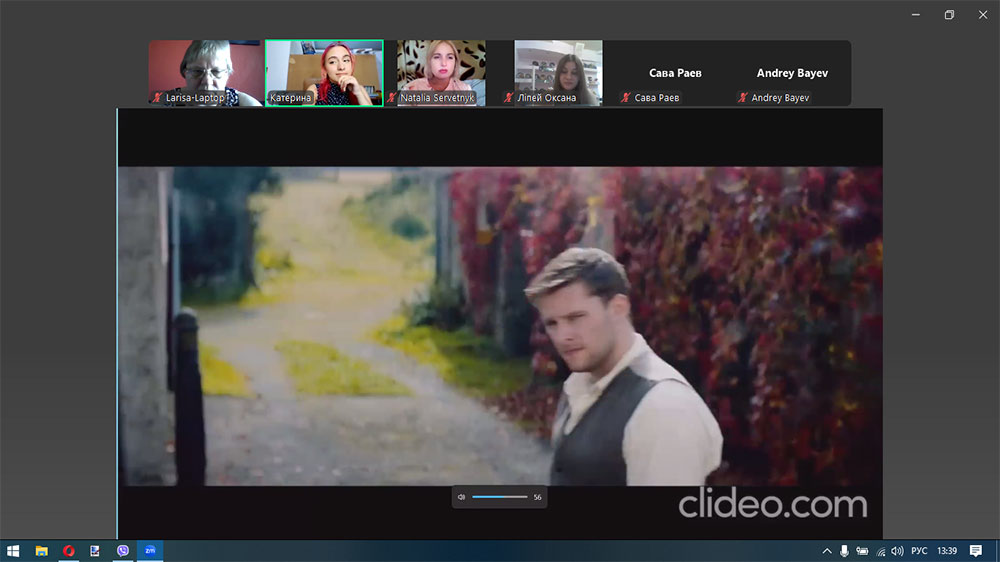
Task: Click muted mic icon beside Larisa-Laptop
Action: point(157,98)
